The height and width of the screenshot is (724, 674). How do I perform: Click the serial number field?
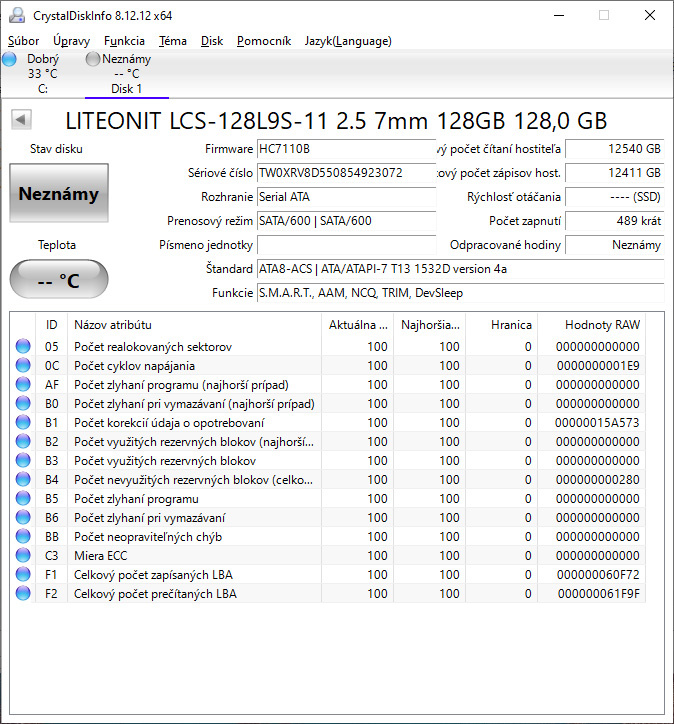[x=346, y=173]
